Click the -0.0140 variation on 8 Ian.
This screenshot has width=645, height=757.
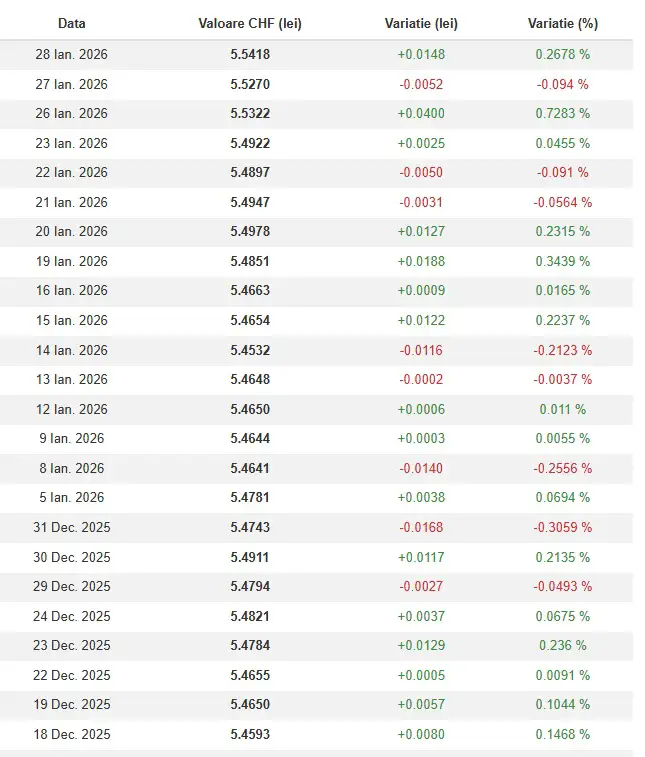(421, 468)
